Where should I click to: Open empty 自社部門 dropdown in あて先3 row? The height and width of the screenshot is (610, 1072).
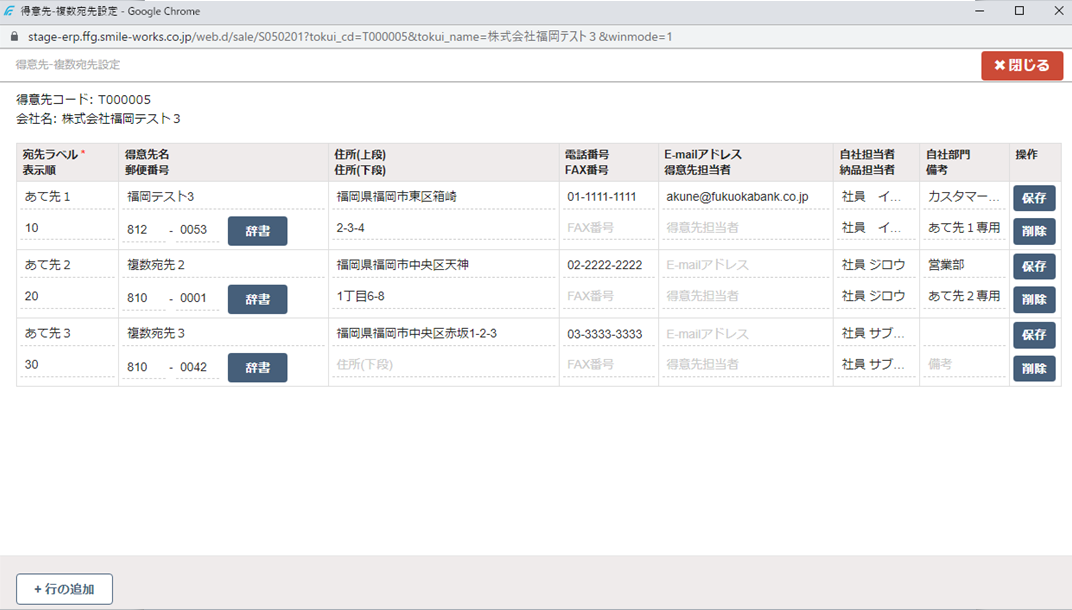coord(963,333)
